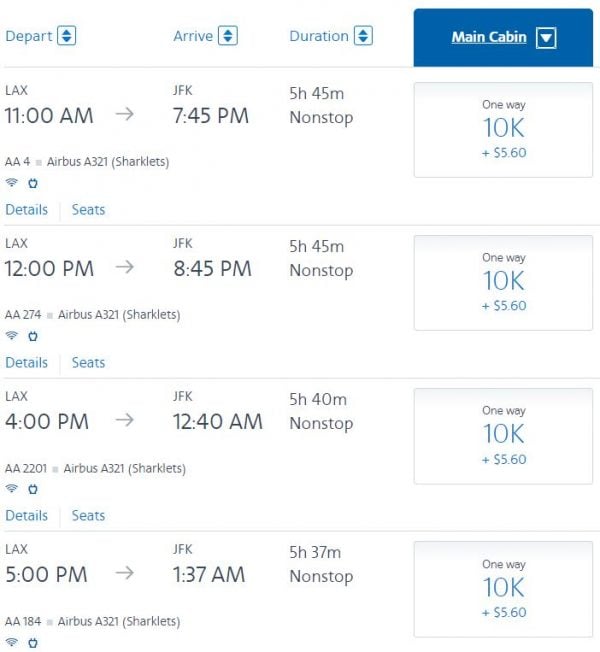View Seats for the 4:00 PM flight
The height and width of the screenshot is (652, 600).
88,516
